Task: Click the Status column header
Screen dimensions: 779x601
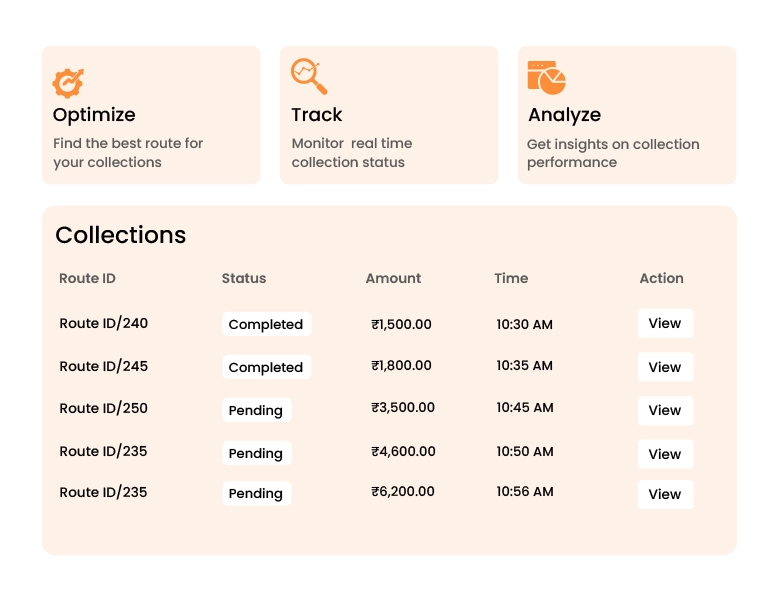Action: pyautogui.click(x=244, y=278)
